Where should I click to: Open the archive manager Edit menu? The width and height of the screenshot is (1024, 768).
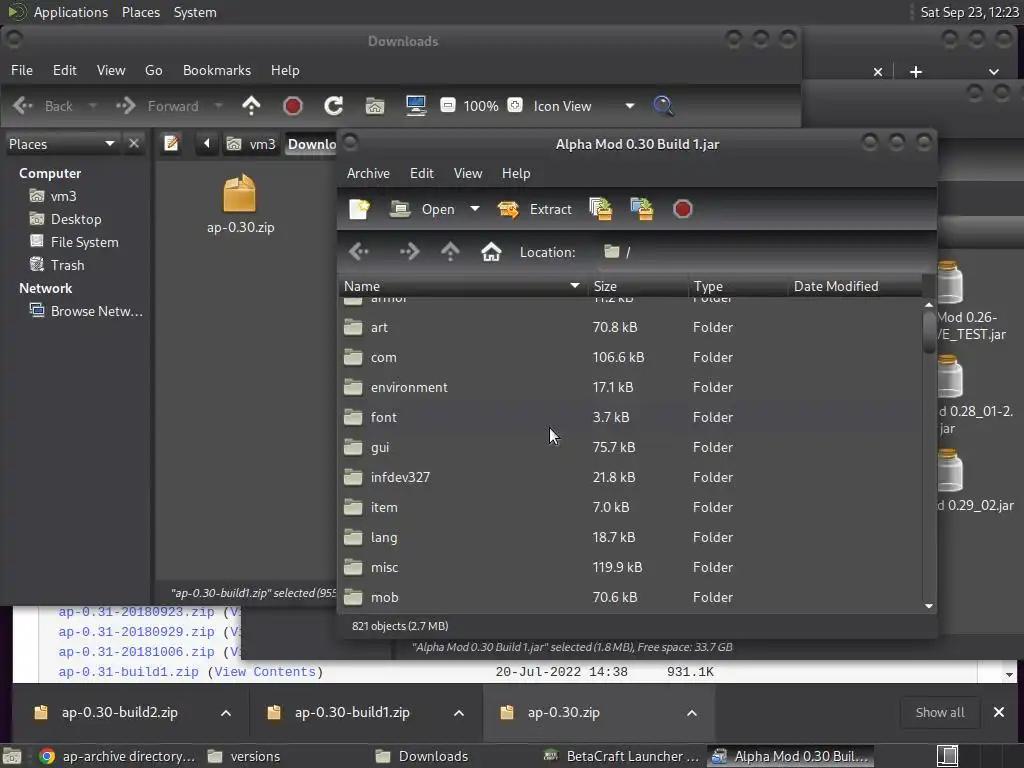coord(422,173)
